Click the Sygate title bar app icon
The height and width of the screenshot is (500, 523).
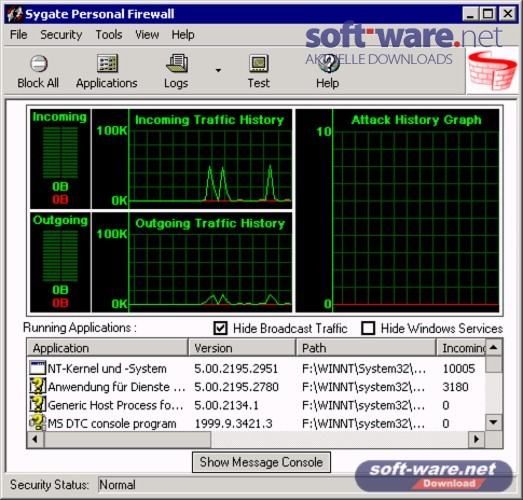coord(15,14)
